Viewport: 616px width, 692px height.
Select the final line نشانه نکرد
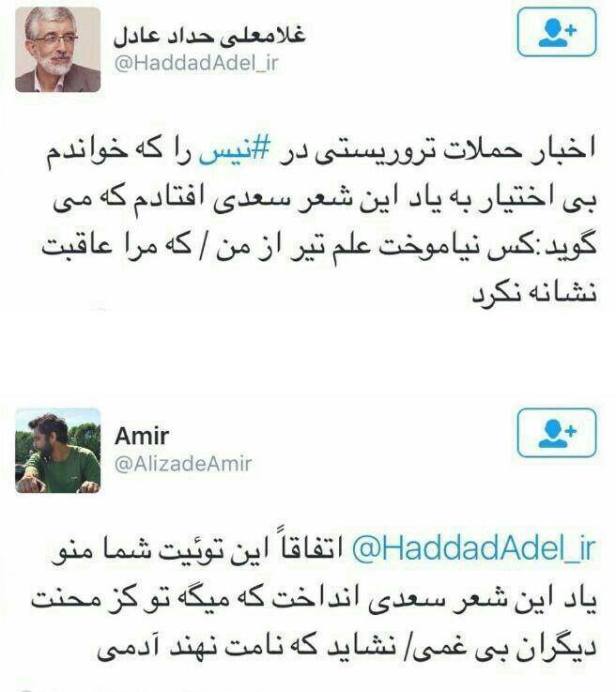click(x=535, y=293)
